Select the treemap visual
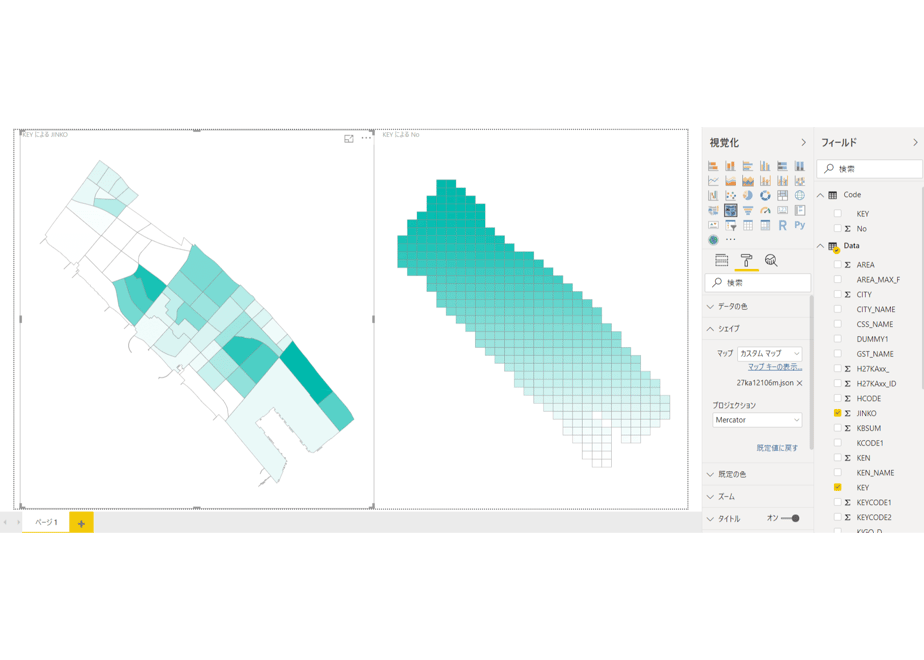 pyautogui.click(x=783, y=195)
